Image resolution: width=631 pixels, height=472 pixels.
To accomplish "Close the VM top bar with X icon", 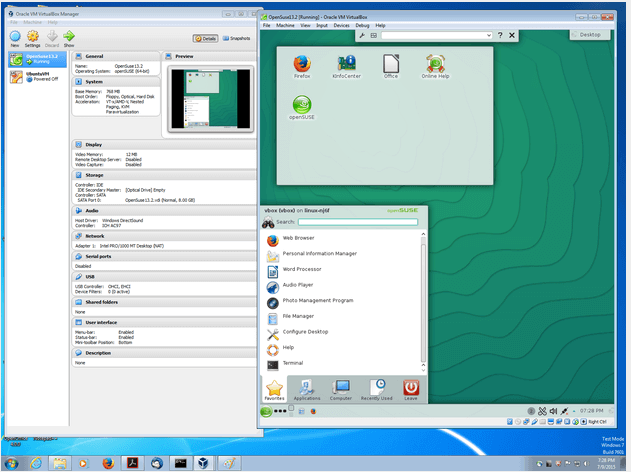I will pyautogui.click(x=512, y=35).
